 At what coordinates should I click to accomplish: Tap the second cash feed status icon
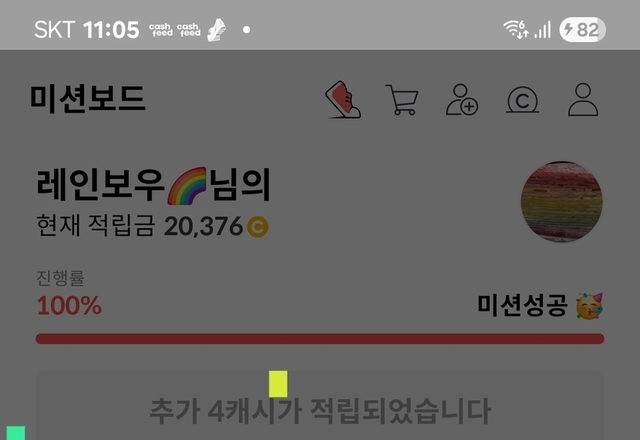coord(189,30)
